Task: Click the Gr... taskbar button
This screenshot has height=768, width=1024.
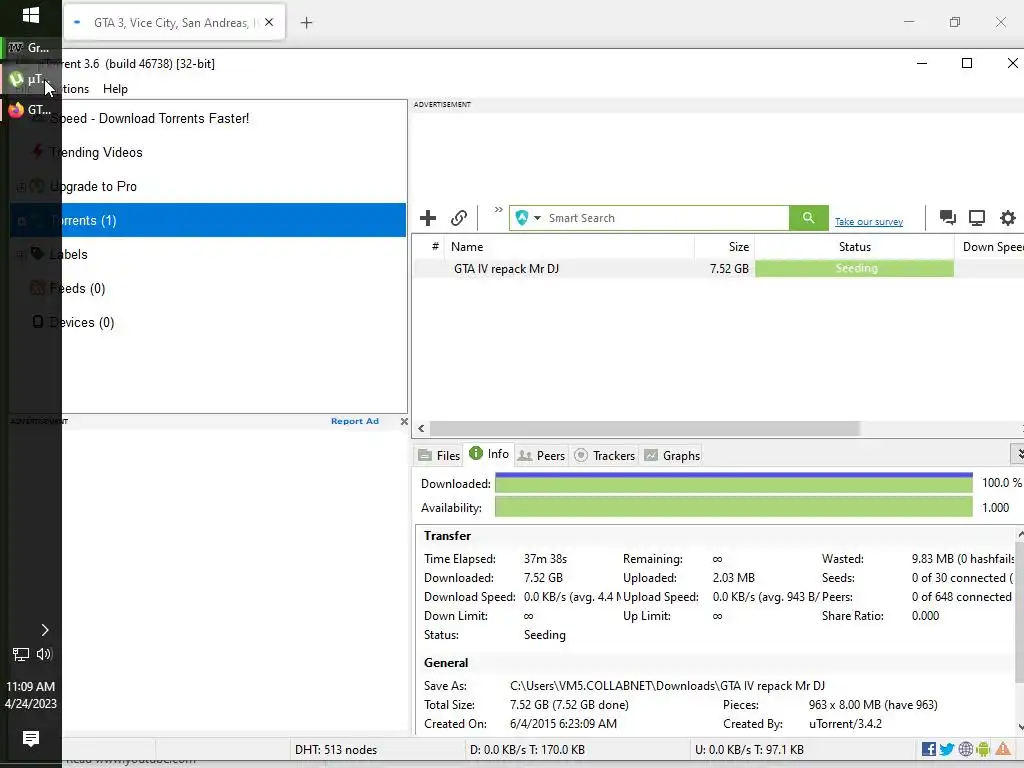Action: tap(31, 48)
